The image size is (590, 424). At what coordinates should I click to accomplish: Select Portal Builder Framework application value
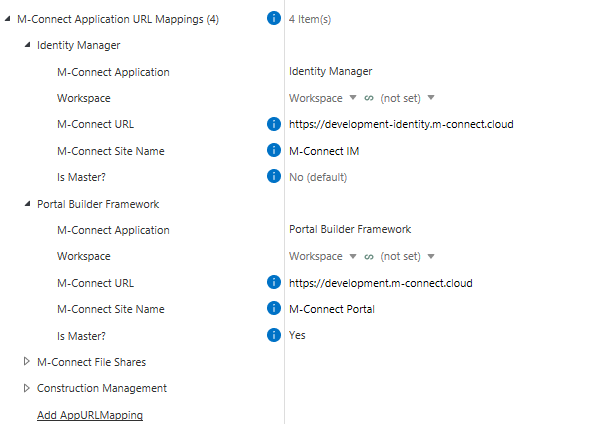pyautogui.click(x=350, y=229)
